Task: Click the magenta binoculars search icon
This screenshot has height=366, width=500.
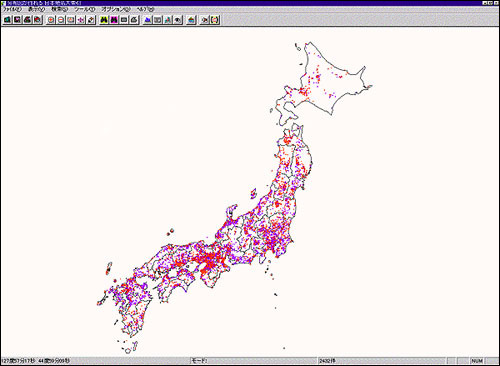Action: (x=114, y=20)
